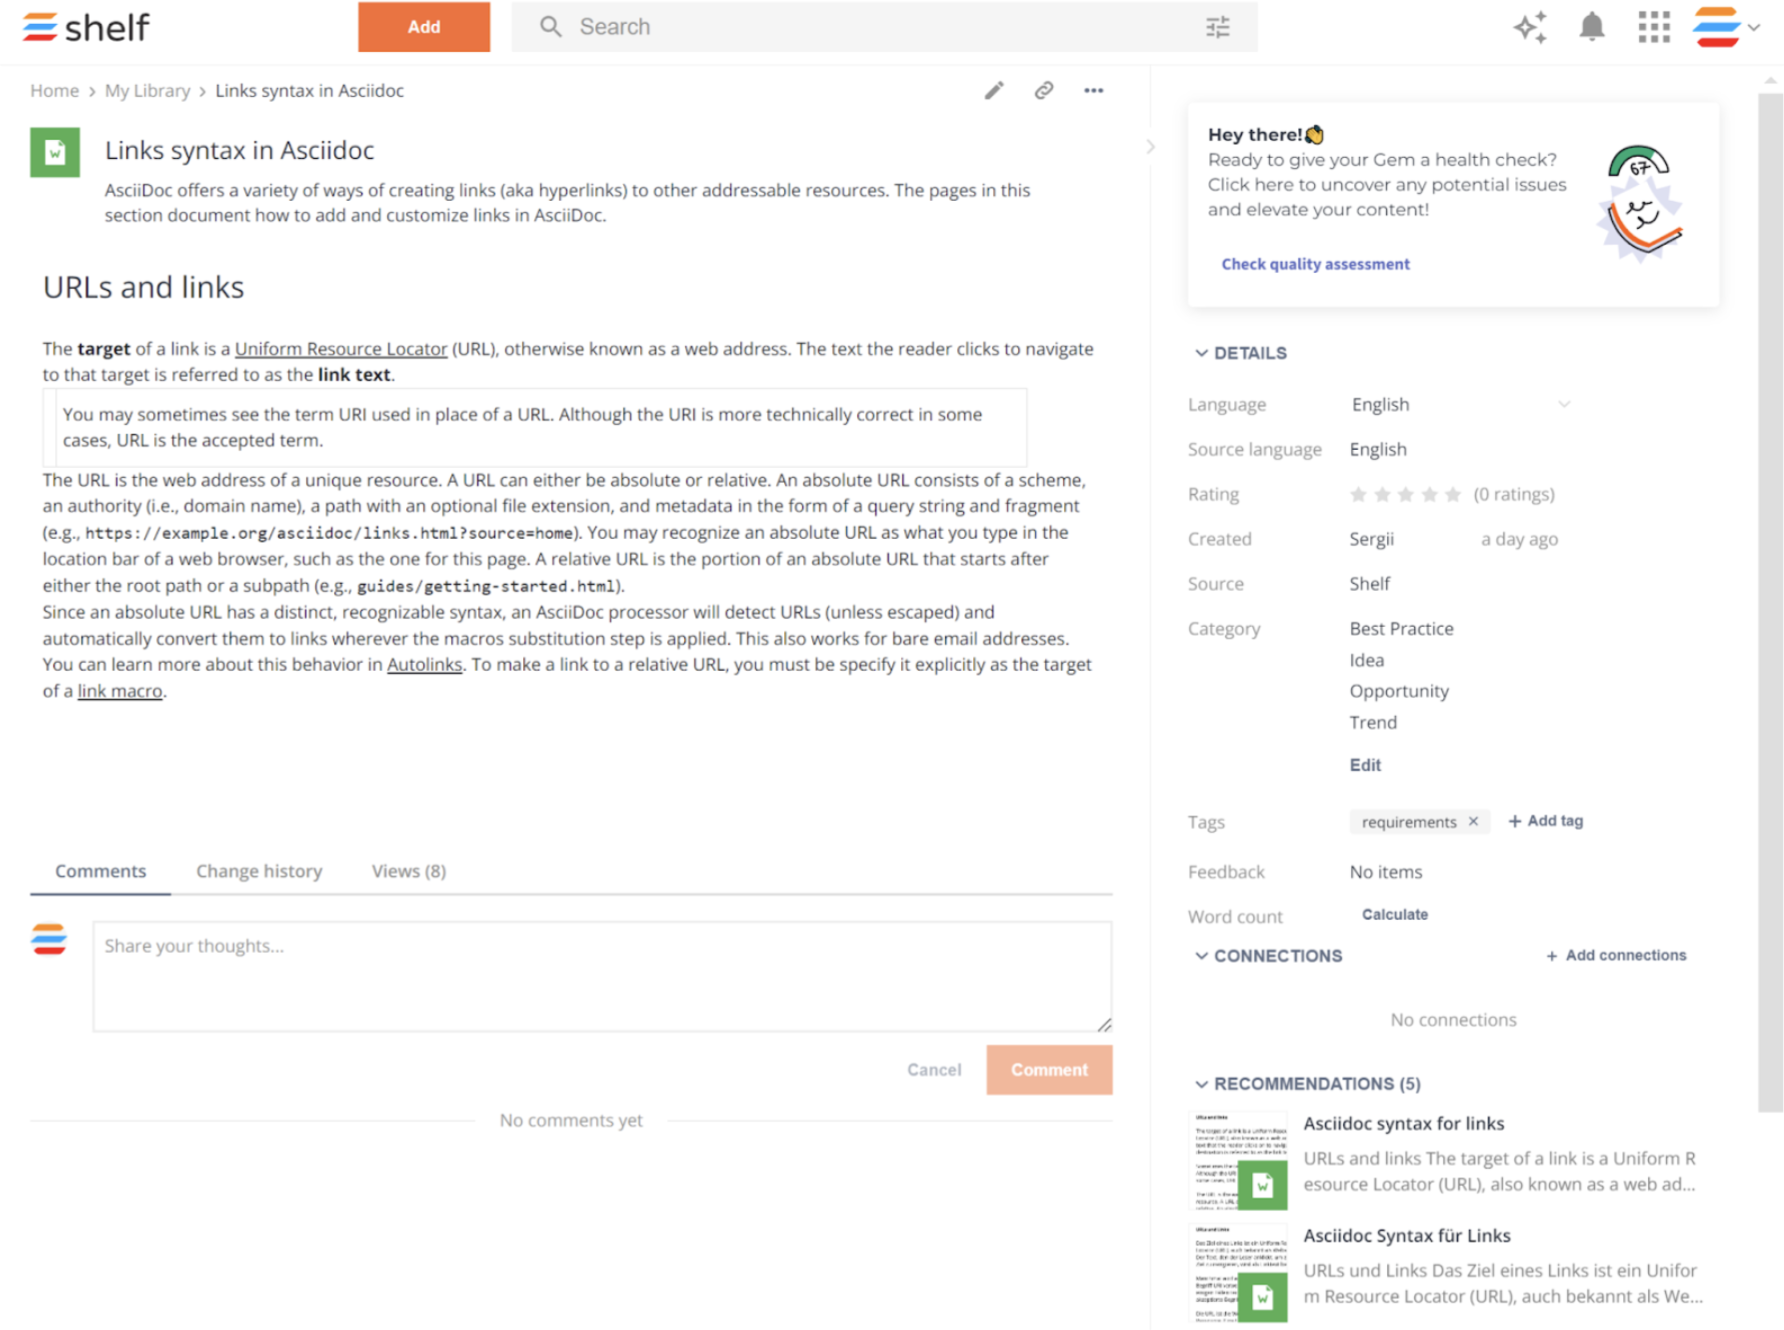Click the Share your thoughts textbox
Image resolution: width=1784 pixels, height=1330 pixels.
pyautogui.click(x=602, y=976)
